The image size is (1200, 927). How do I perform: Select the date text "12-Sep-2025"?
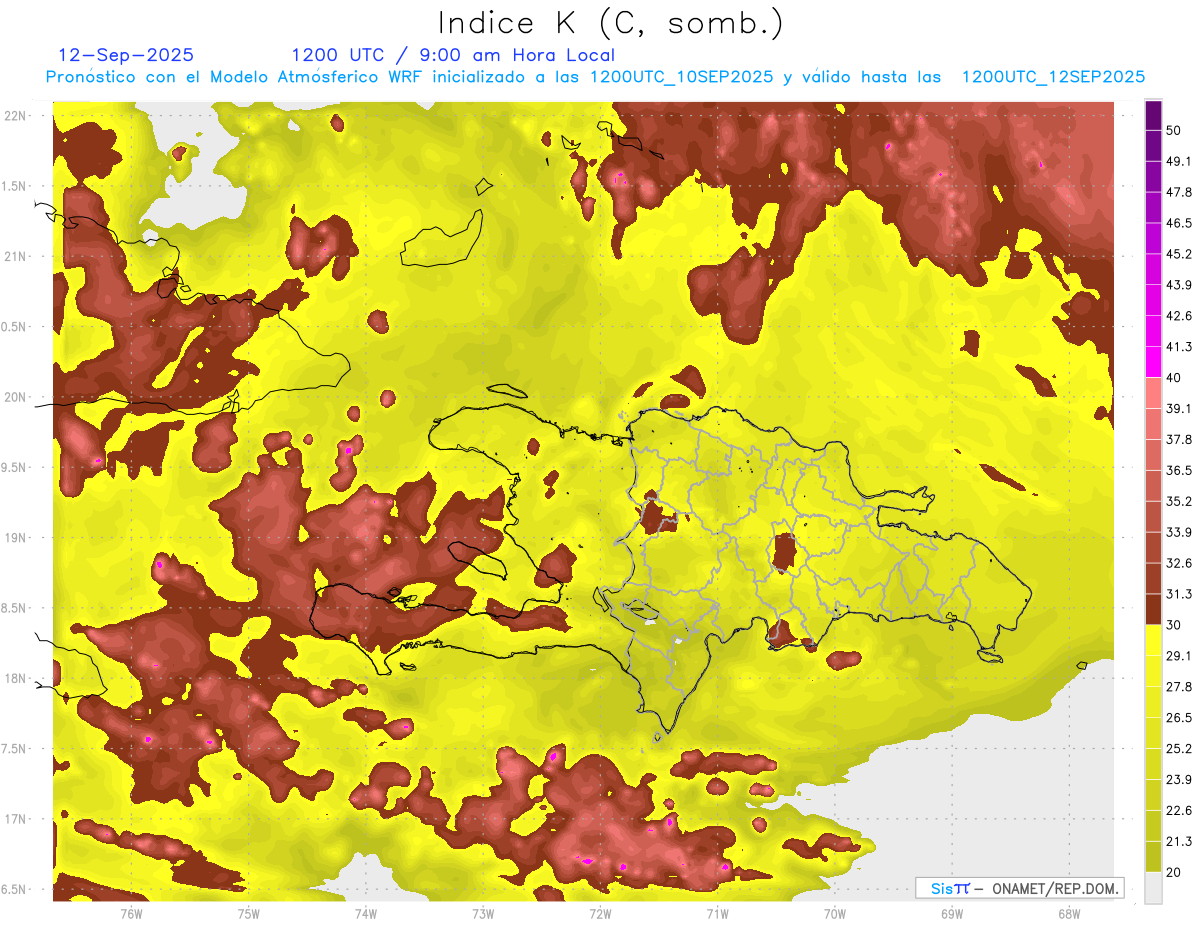point(126,55)
